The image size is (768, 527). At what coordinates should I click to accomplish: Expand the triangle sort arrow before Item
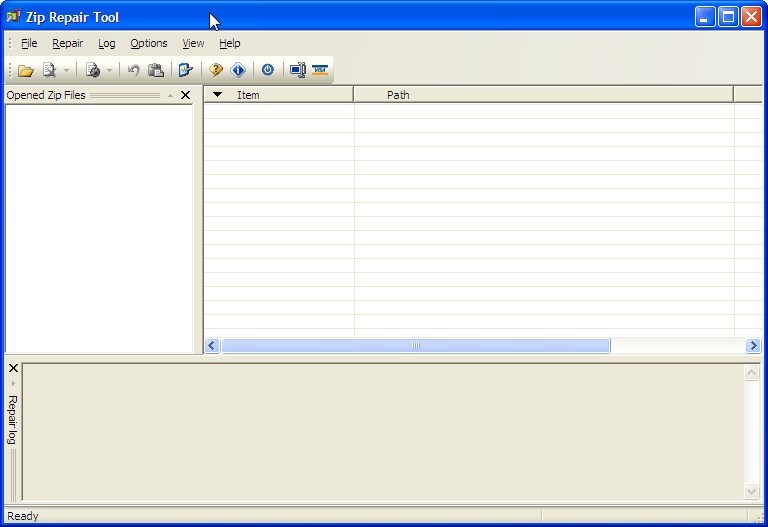pyautogui.click(x=218, y=95)
